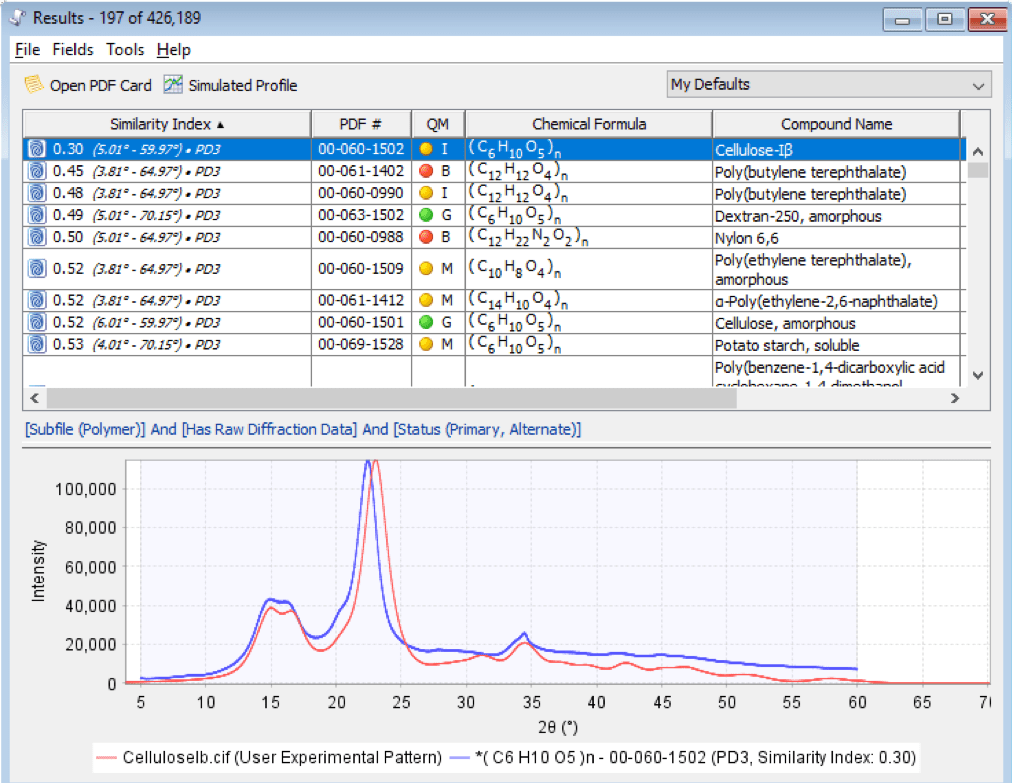Click yellow quality mark for 00-060-1509
This screenshot has width=1012, height=783.
[426, 269]
